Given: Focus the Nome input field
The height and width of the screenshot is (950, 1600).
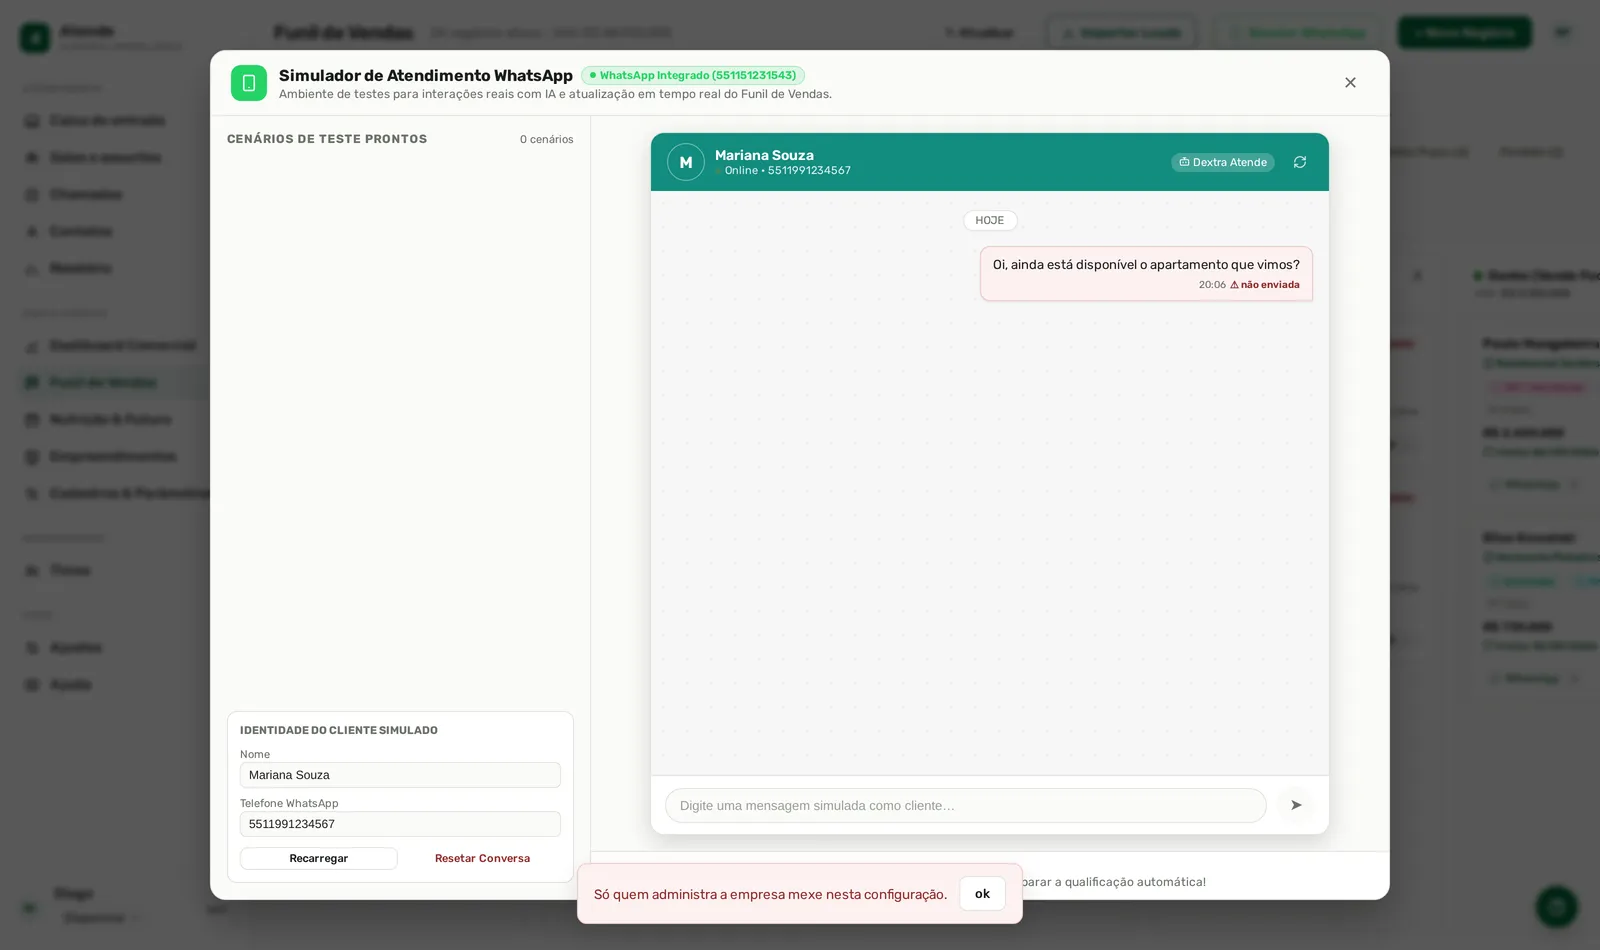Looking at the screenshot, I should click(400, 775).
